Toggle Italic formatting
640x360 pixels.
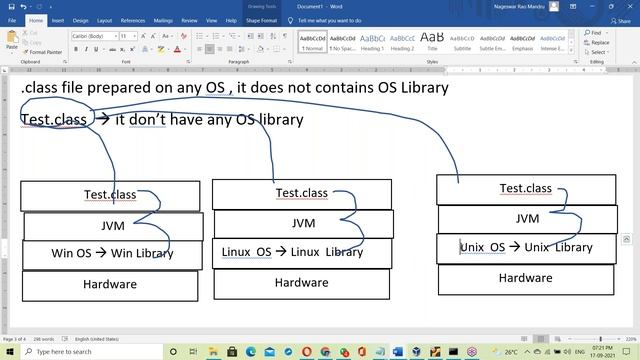click(86, 49)
